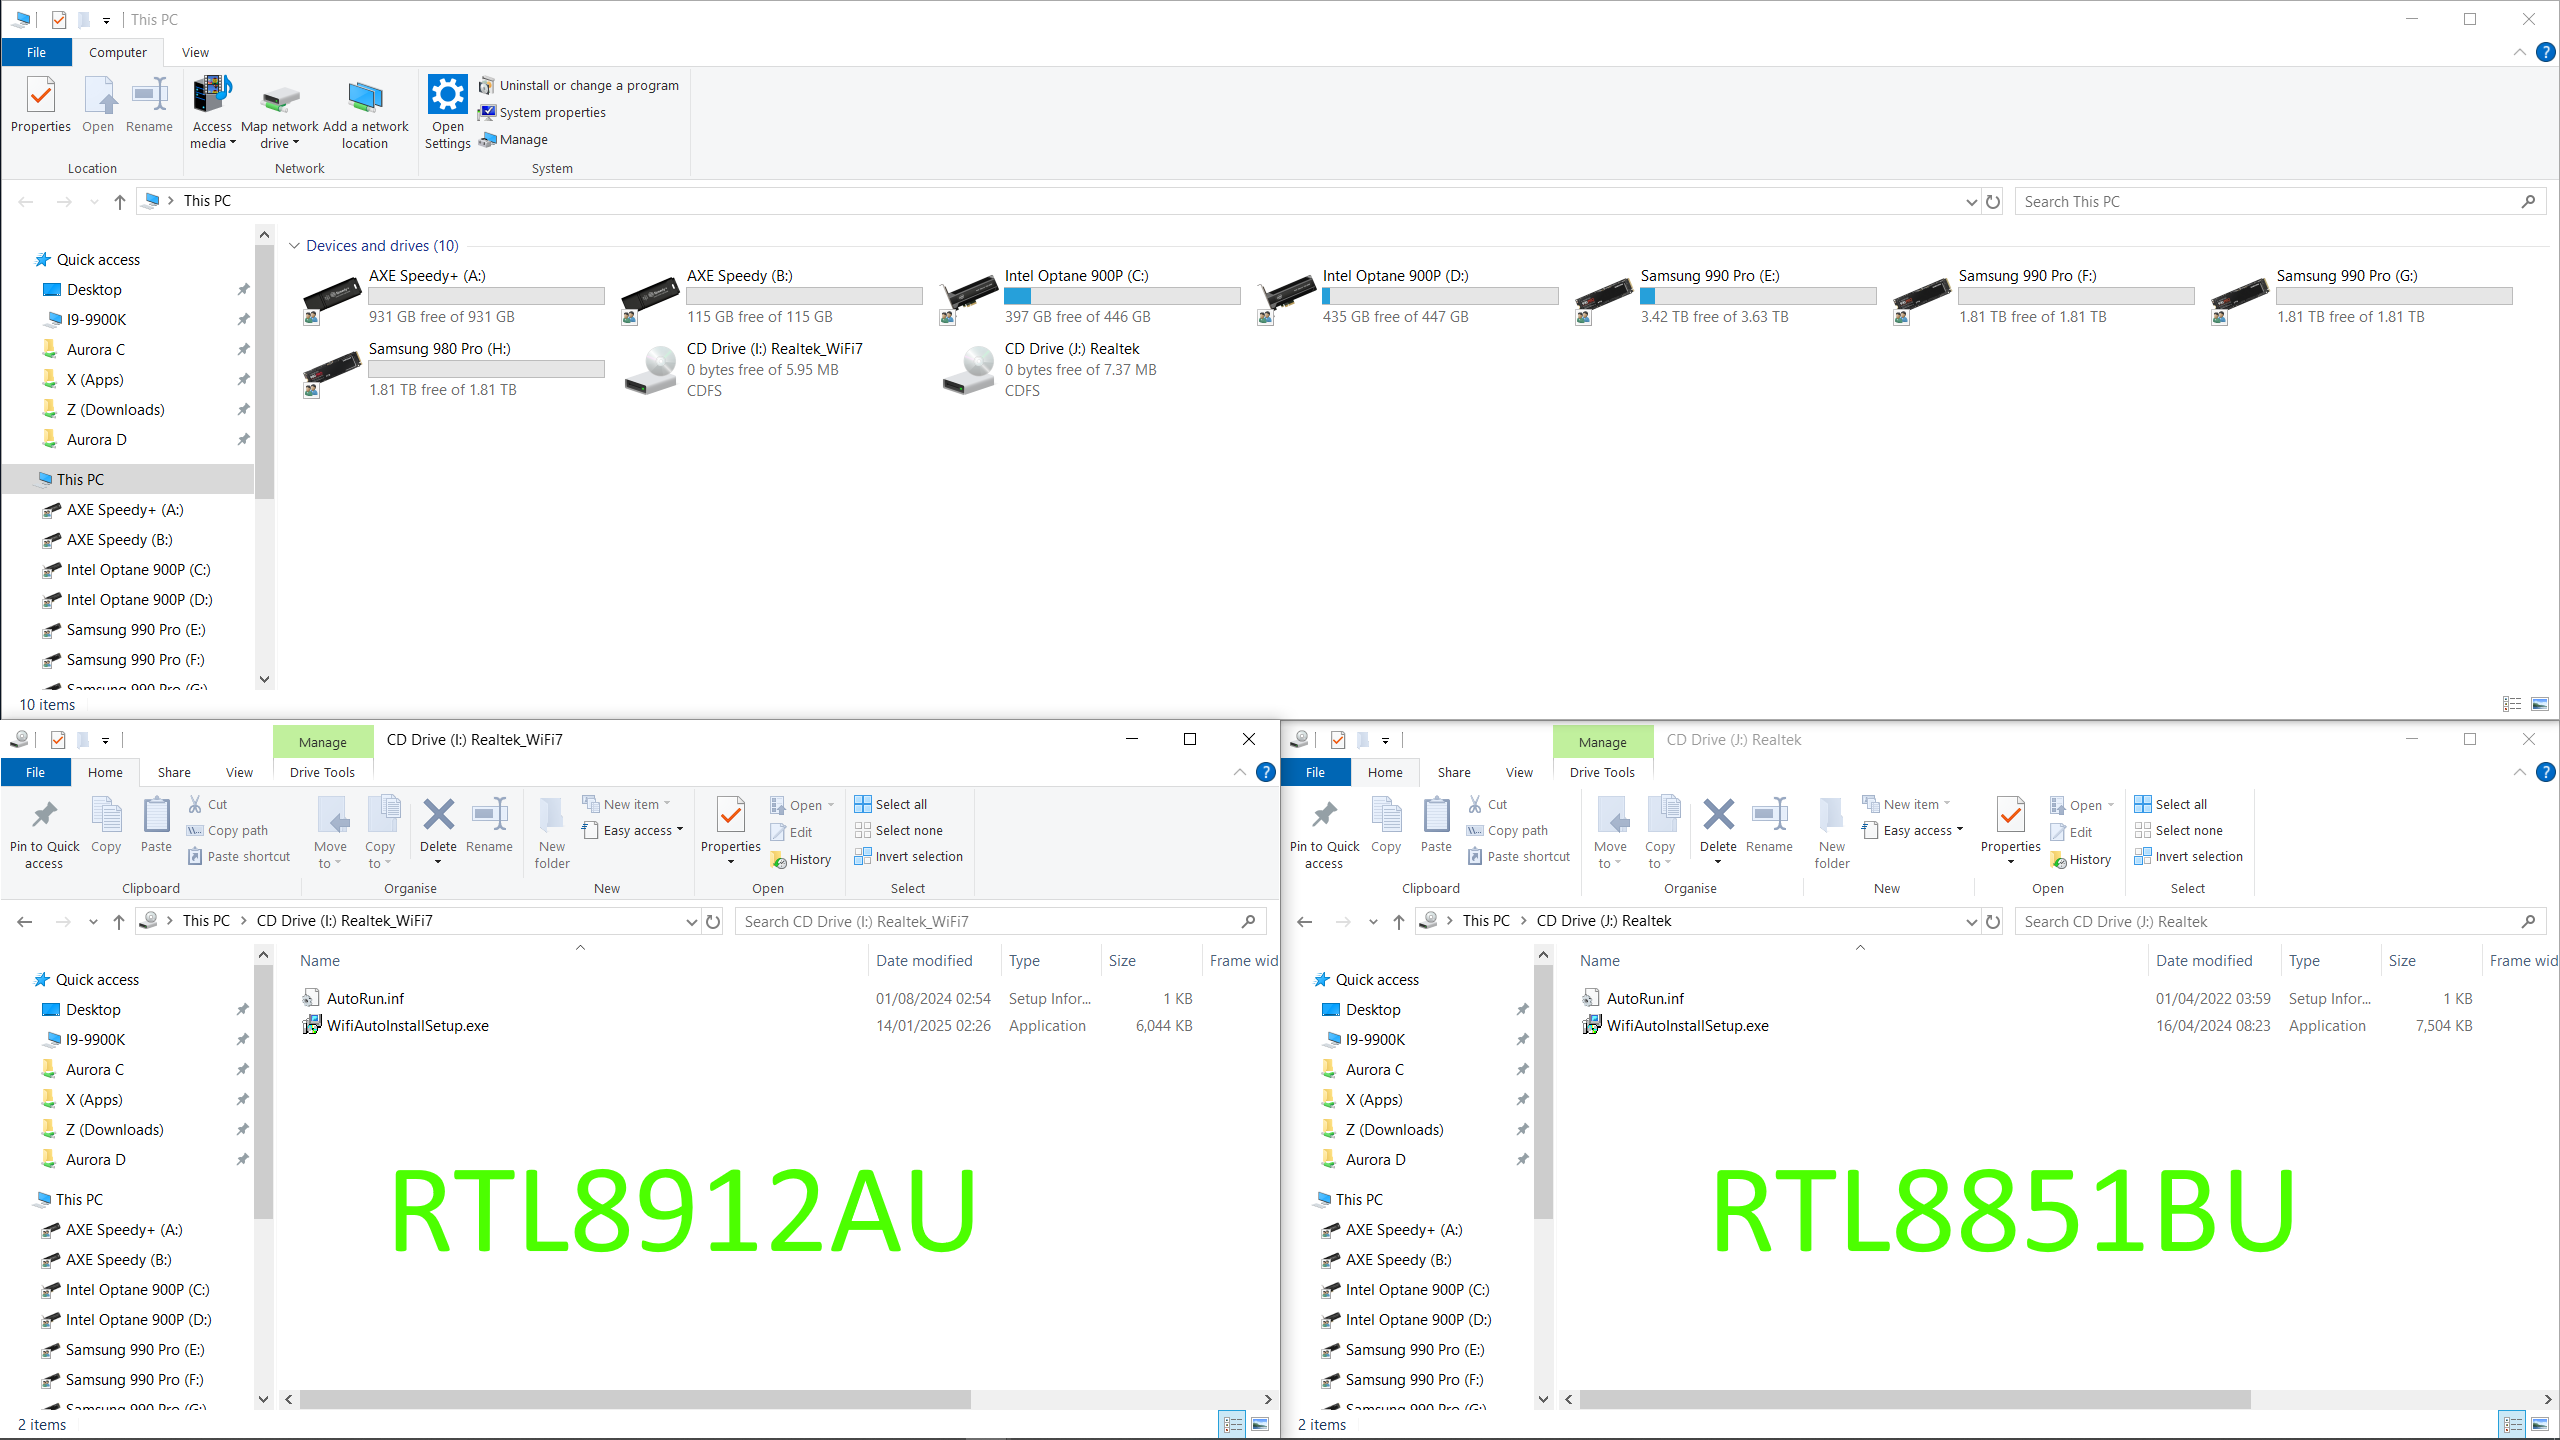Collapse ribbon in This PC window
The width and height of the screenshot is (2560, 1440).
tap(2519, 52)
